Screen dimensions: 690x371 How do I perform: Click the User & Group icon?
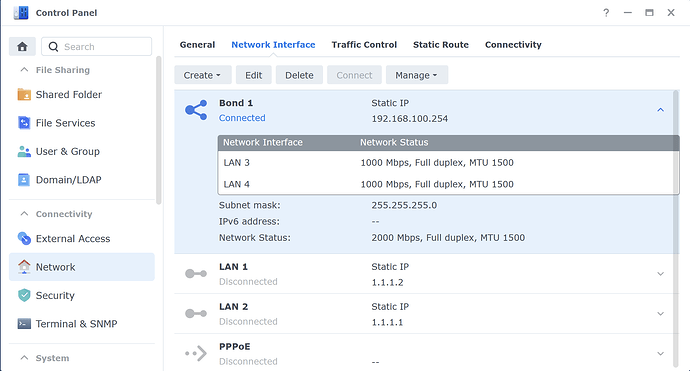click(x=24, y=151)
